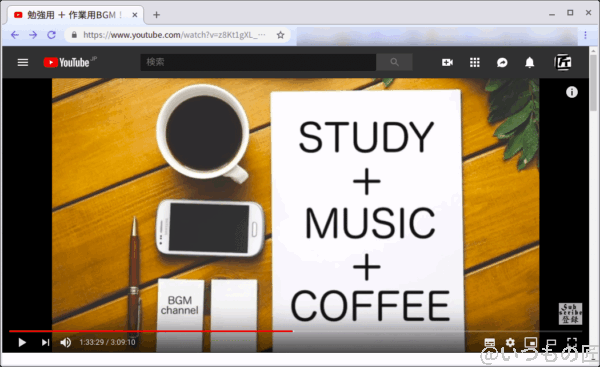
Task: Open the create video camera icon
Action: tap(447, 62)
